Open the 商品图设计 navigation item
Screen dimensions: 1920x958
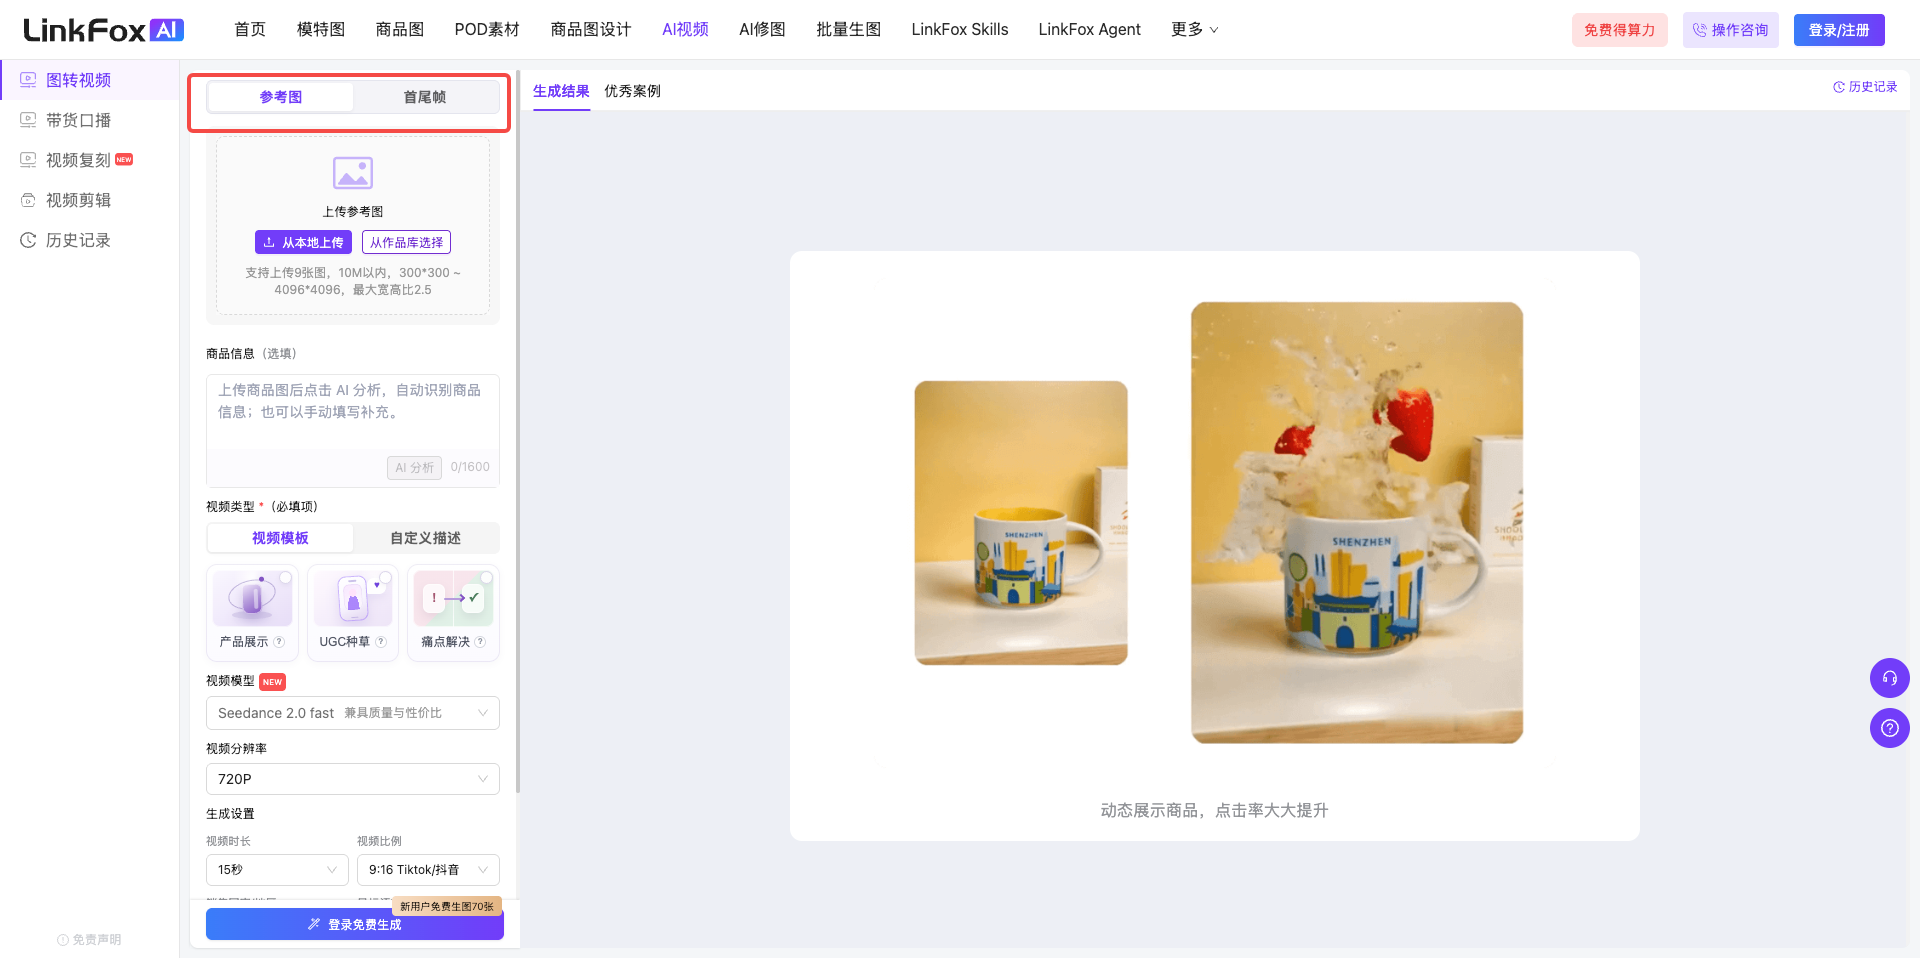(591, 30)
